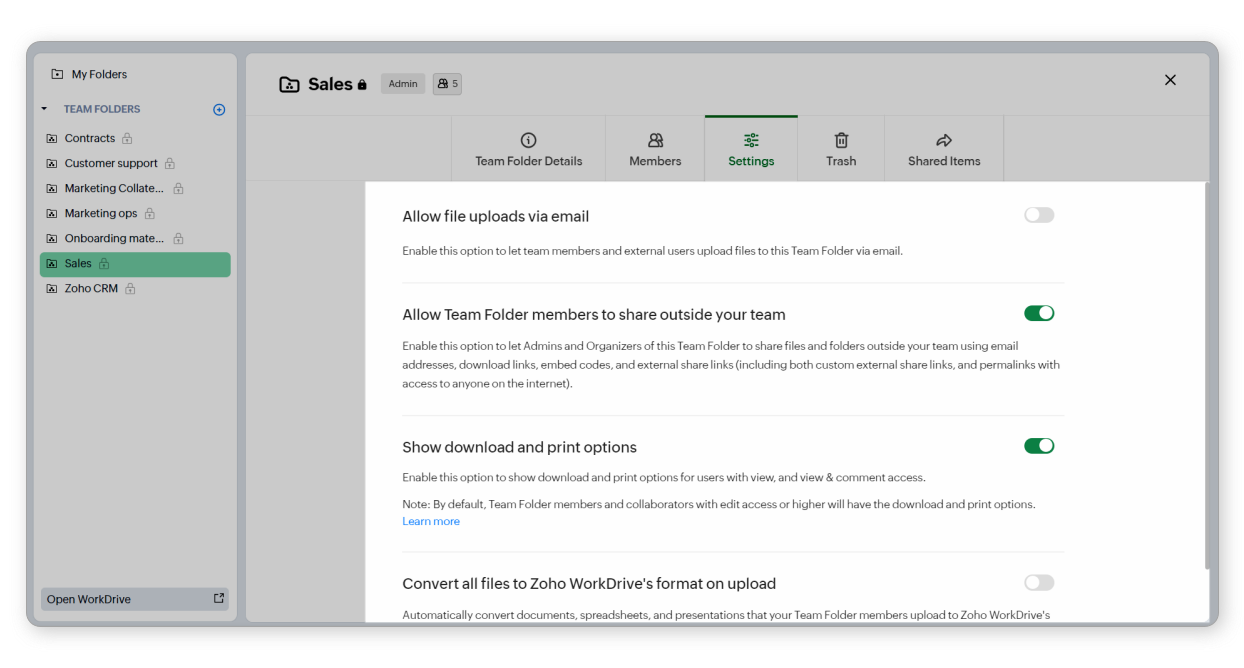Click the members count badge showing 5
The width and height of the screenshot is (1244, 668).
tap(447, 84)
